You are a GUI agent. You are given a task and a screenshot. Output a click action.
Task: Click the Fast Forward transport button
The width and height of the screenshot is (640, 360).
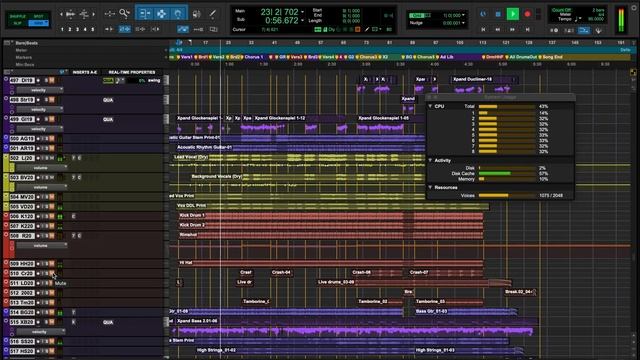513,29
